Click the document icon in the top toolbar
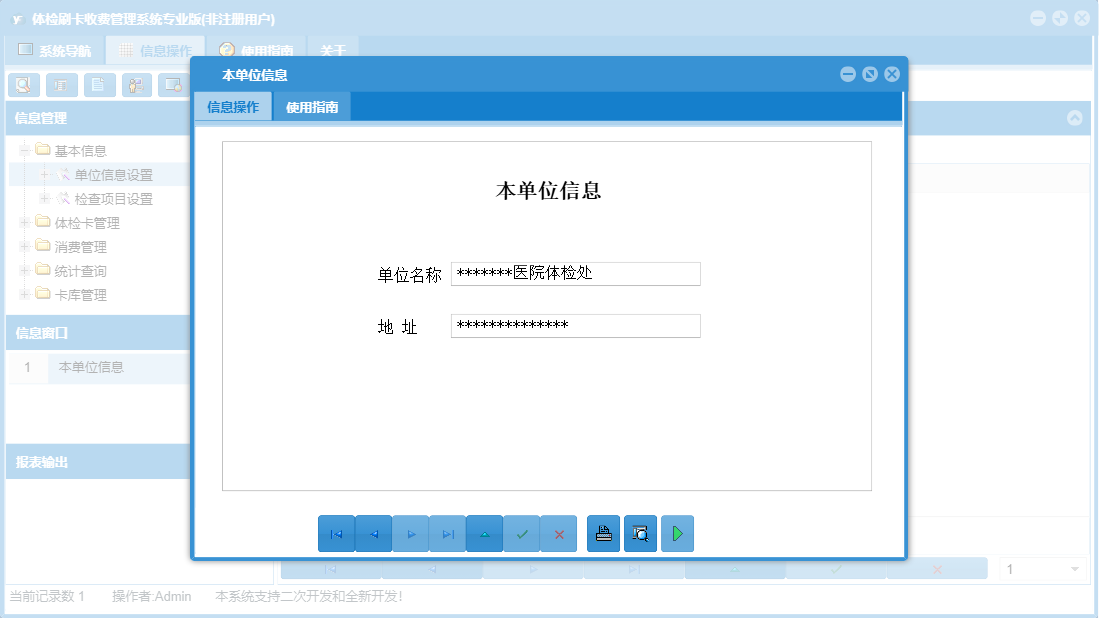 click(97, 85)
